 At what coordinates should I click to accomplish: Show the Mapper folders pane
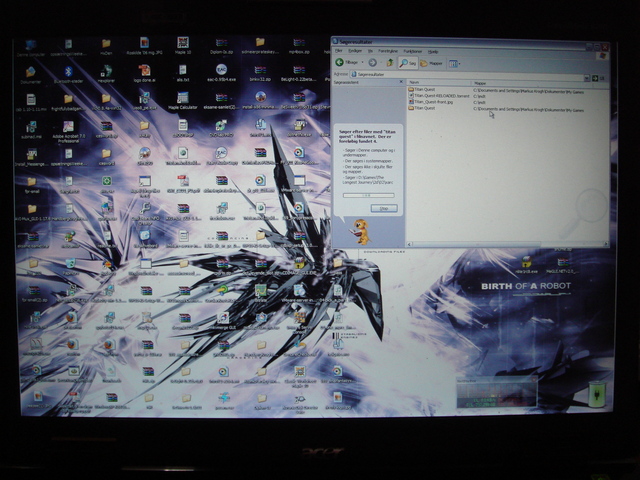(x=432, y=64)
